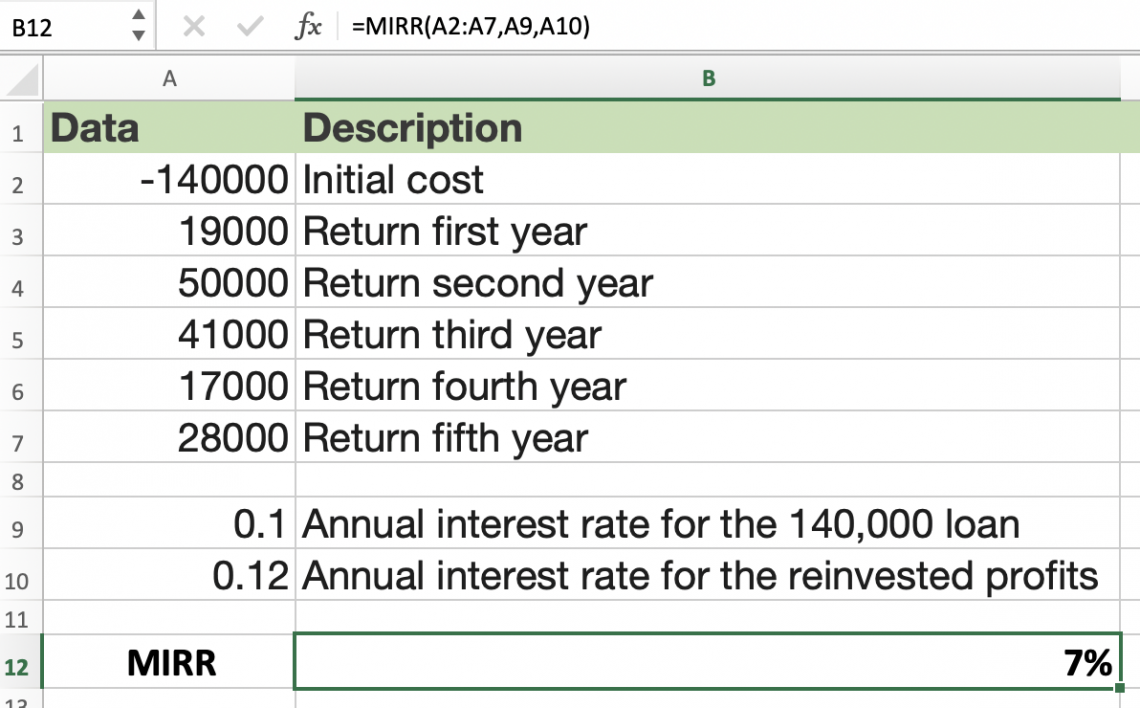
Task: Click cell containing 0.12 rate
Action: point(169,574)
